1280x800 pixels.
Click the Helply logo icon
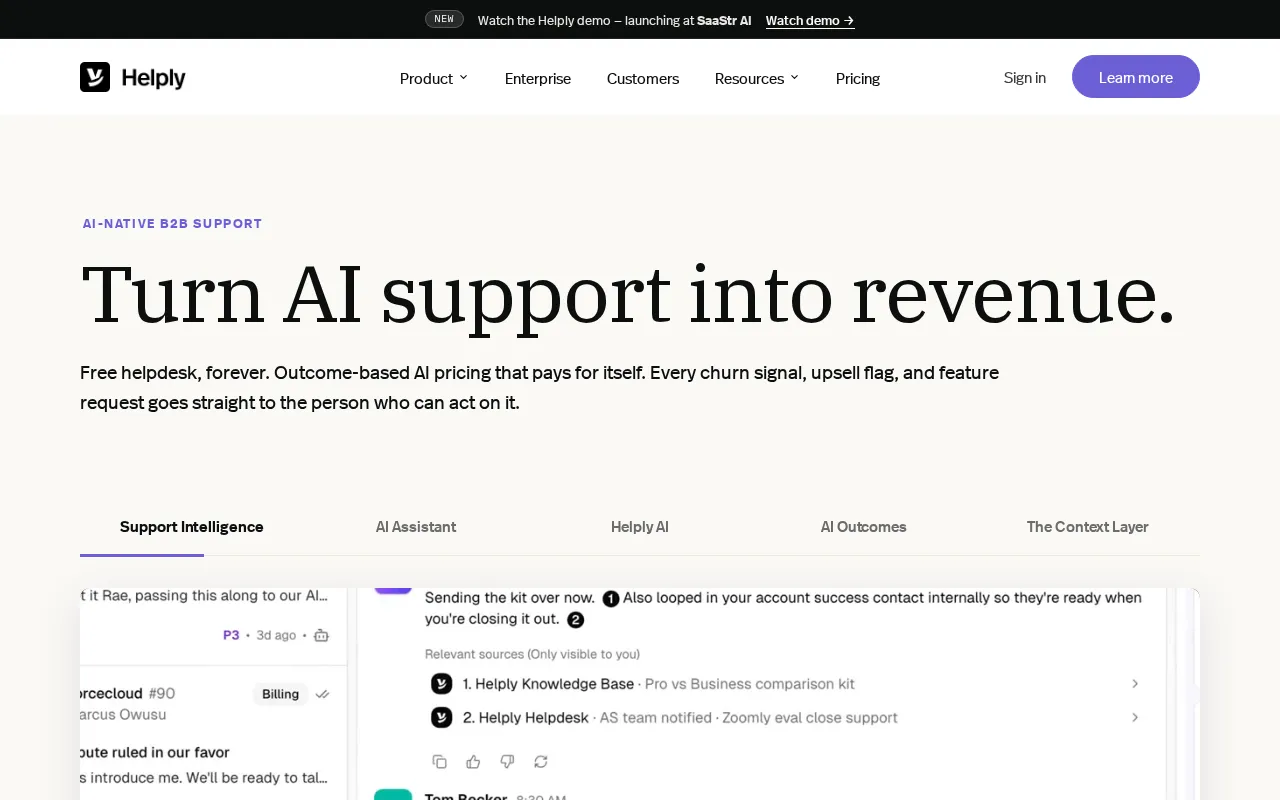95,77
